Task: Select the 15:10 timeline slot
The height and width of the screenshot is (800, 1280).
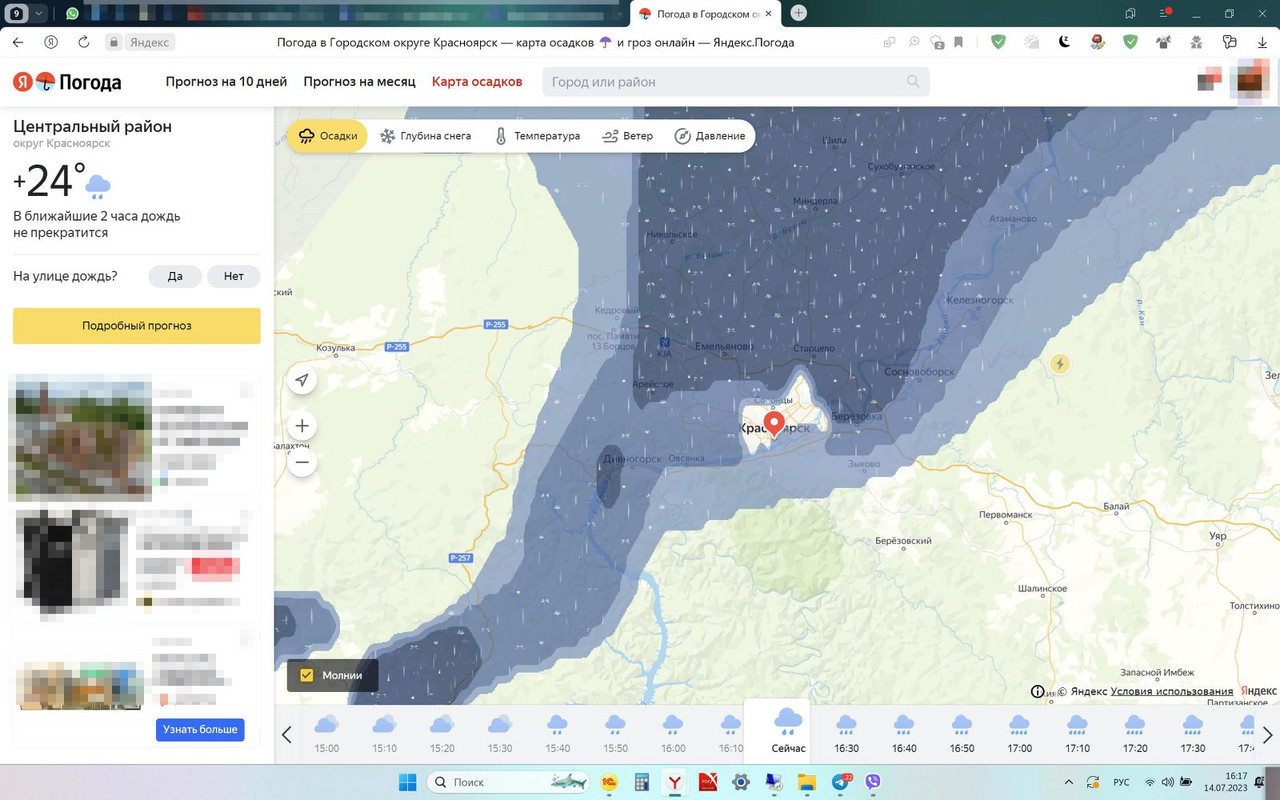Action: [384, 734]
